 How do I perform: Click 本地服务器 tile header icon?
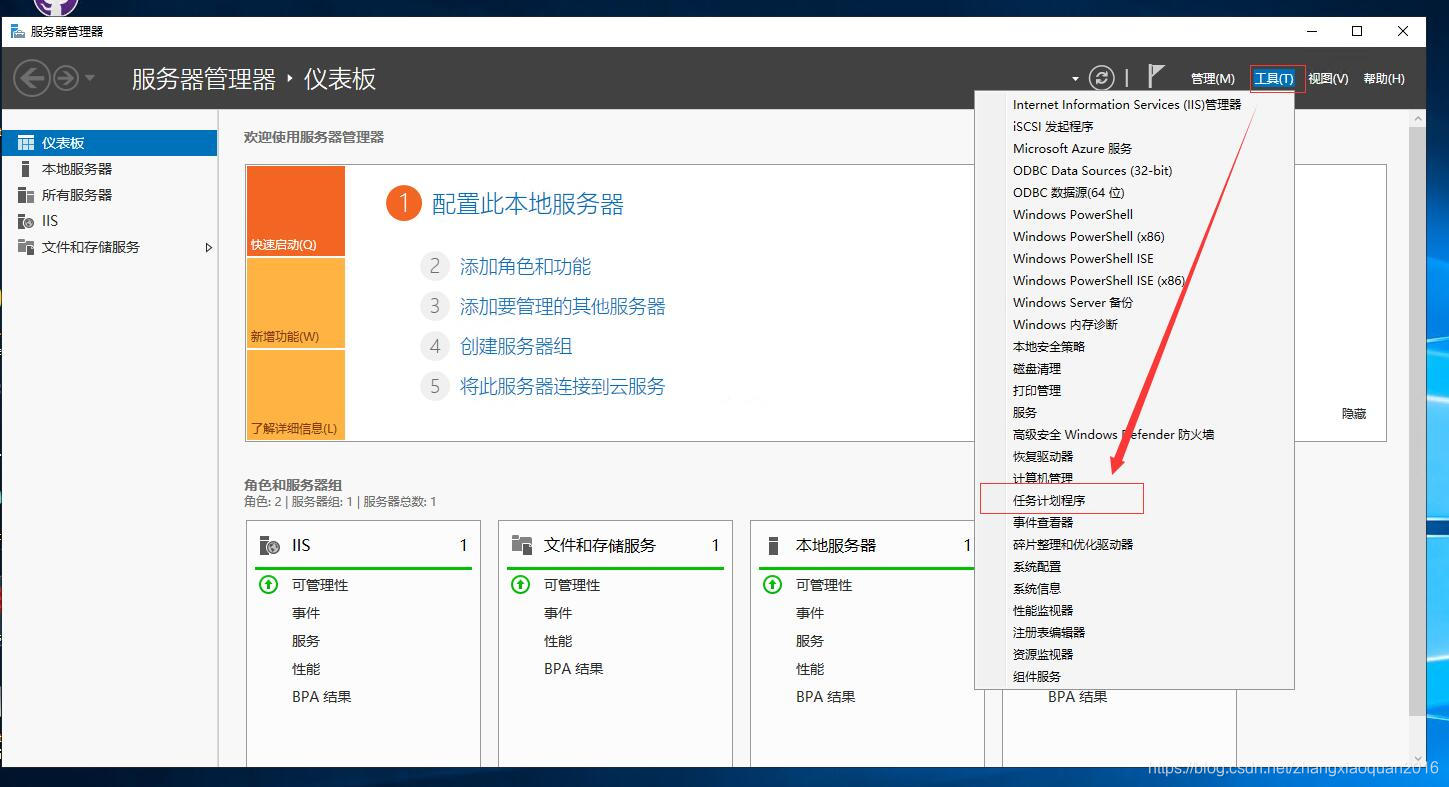pos(773,545)
